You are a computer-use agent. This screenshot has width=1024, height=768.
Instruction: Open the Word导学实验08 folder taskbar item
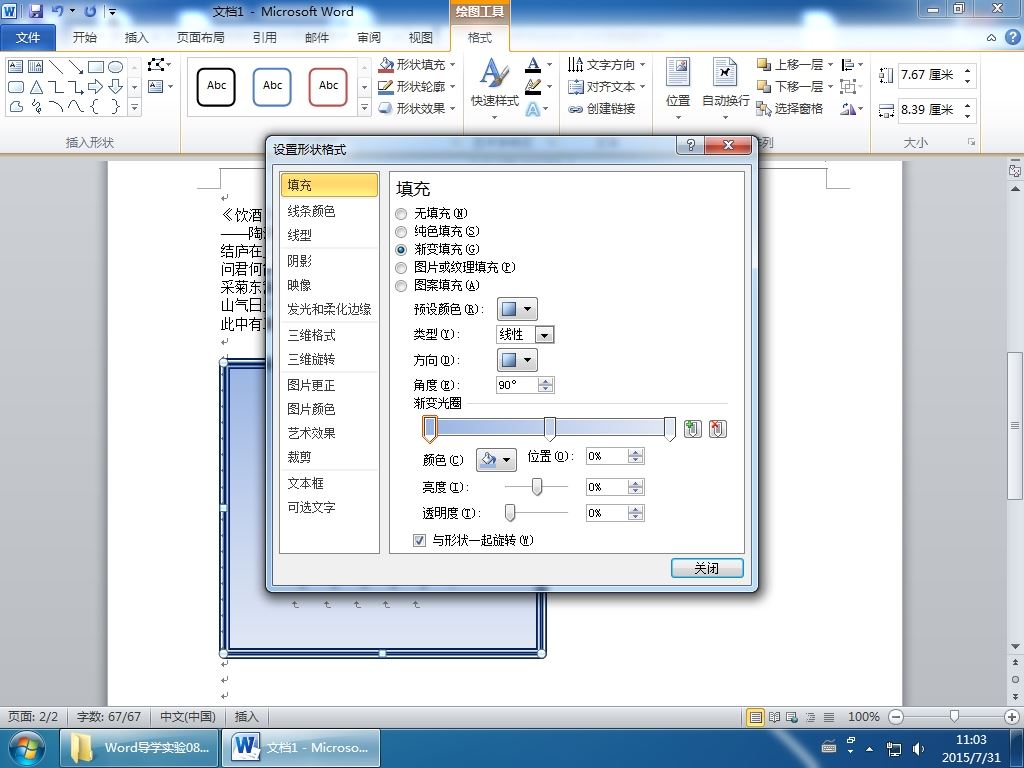(138, 748)
